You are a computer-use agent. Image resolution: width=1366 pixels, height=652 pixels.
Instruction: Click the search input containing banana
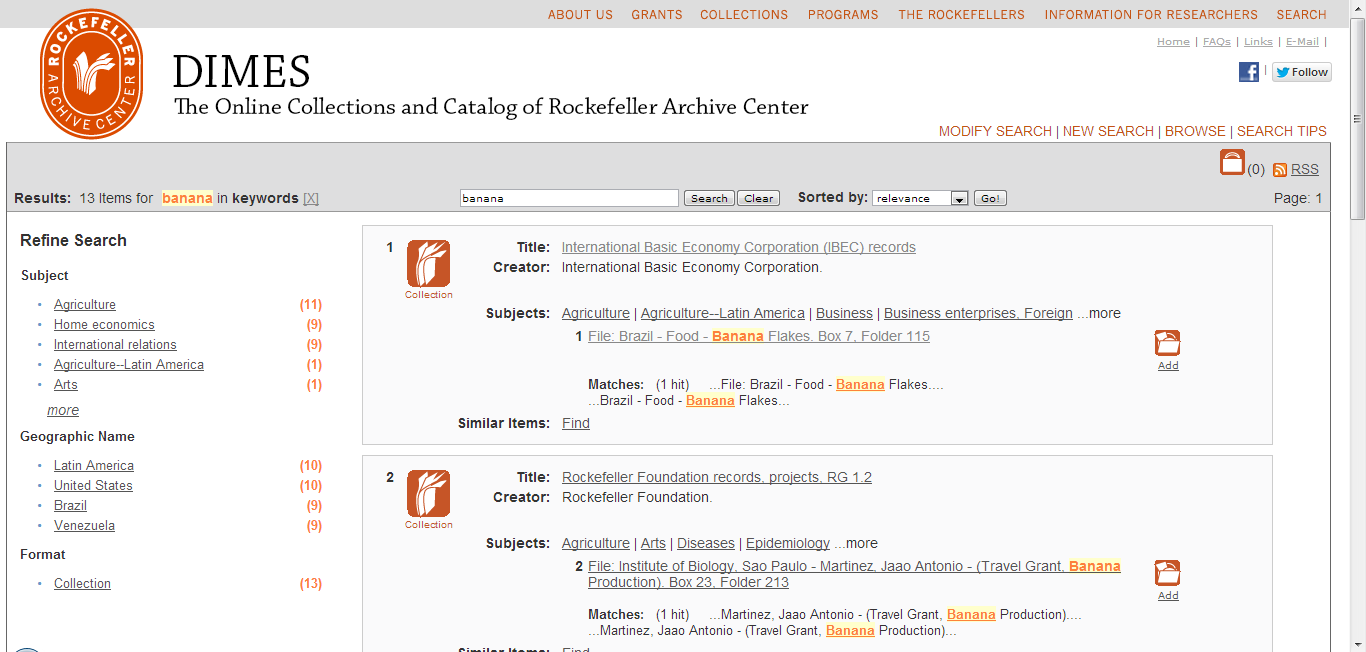[569, 198]
